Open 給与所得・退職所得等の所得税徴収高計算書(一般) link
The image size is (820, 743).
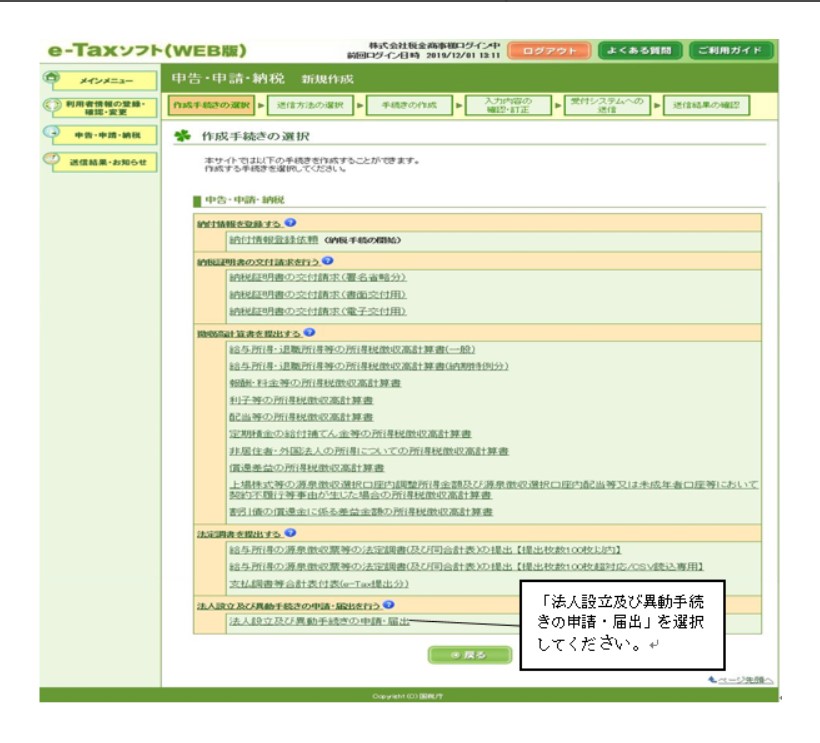(352, 349)
